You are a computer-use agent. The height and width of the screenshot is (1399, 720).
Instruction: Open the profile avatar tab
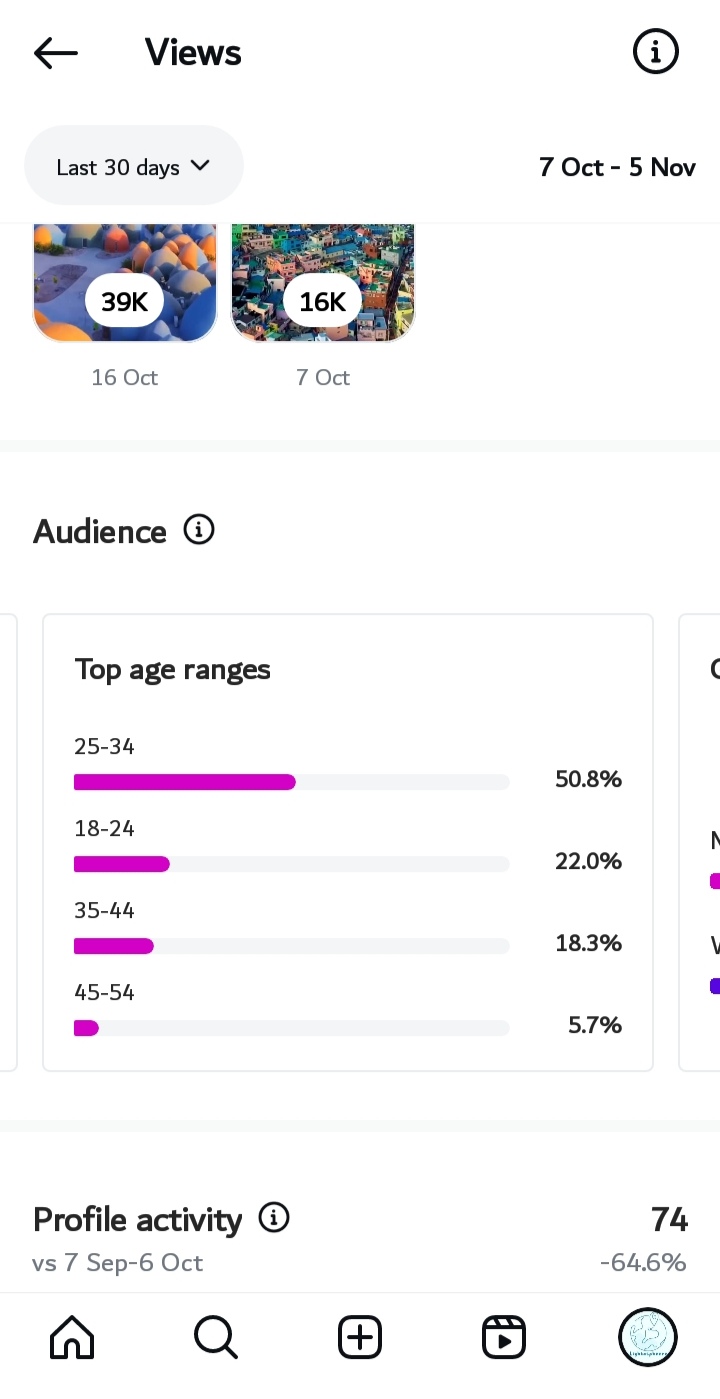(x=648, y=1337)
